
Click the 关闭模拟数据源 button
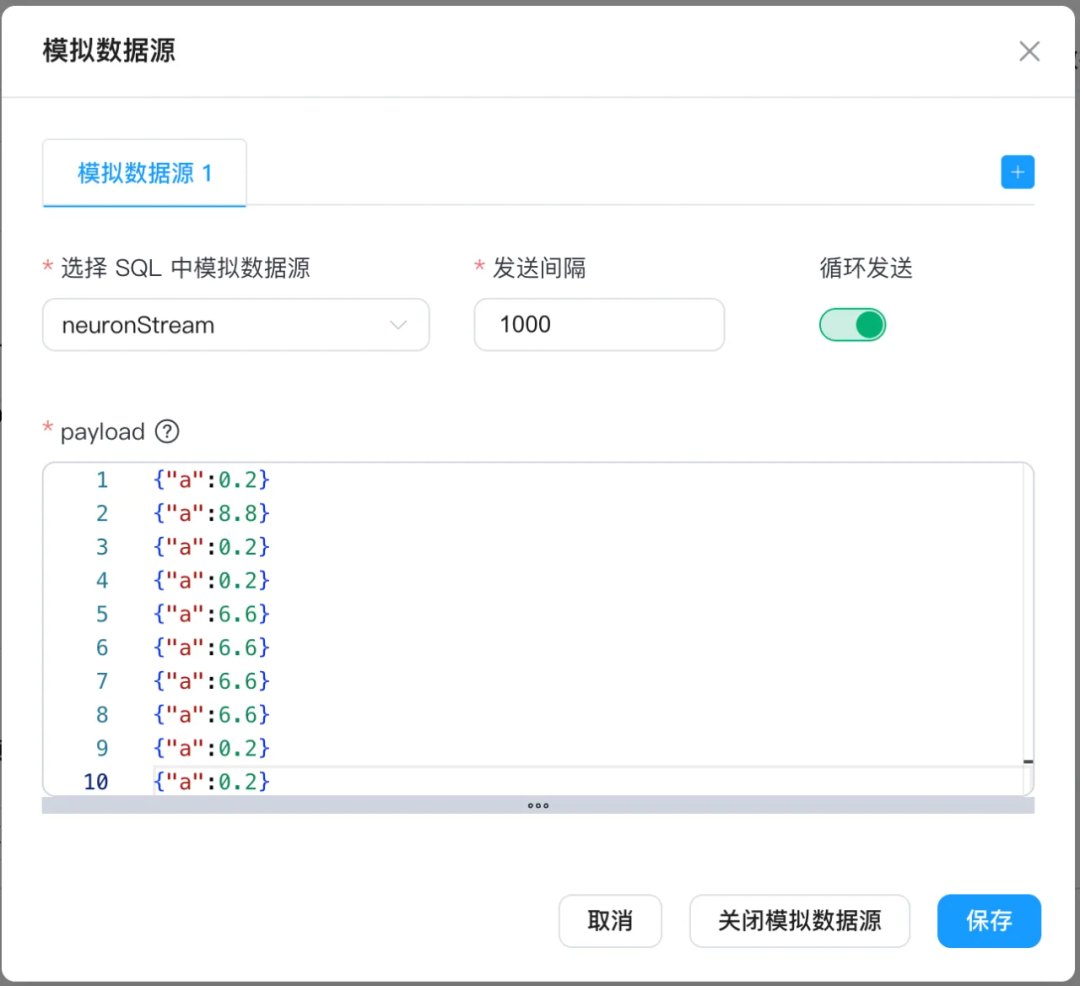point(799,921)
